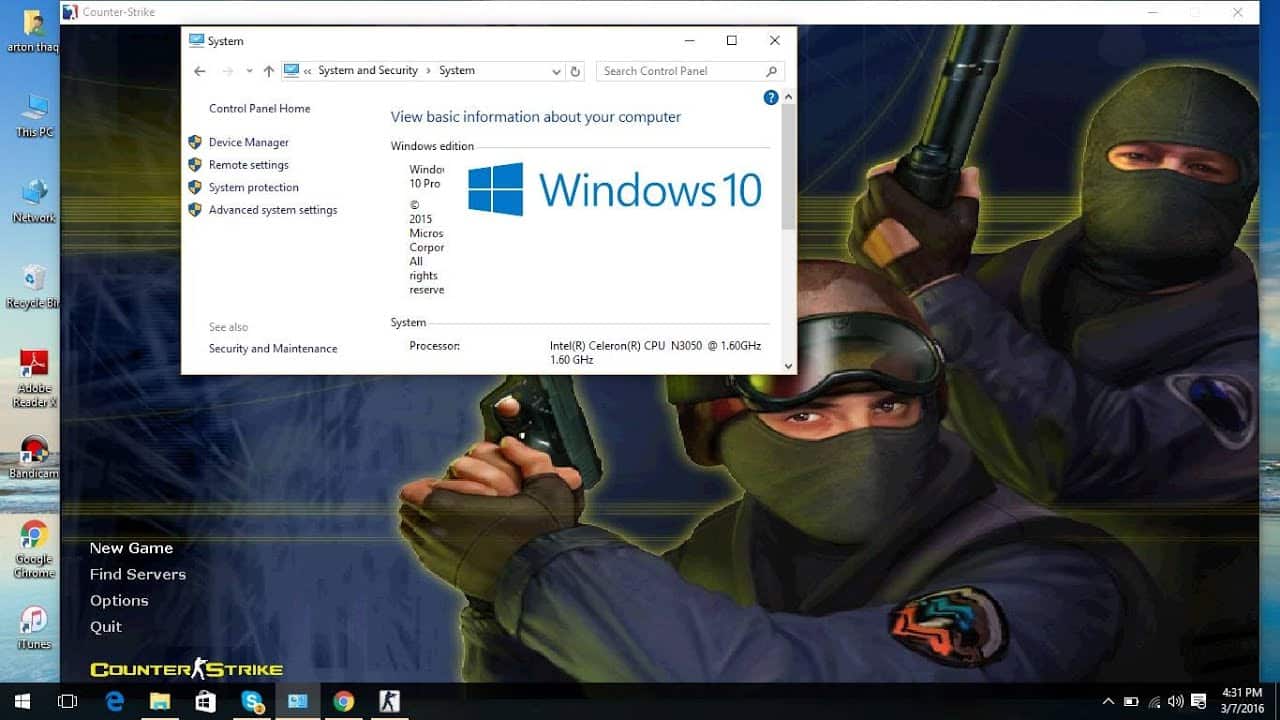Open the Start menu
Viewport: 1280px width, 720px height.
(21, 701)
